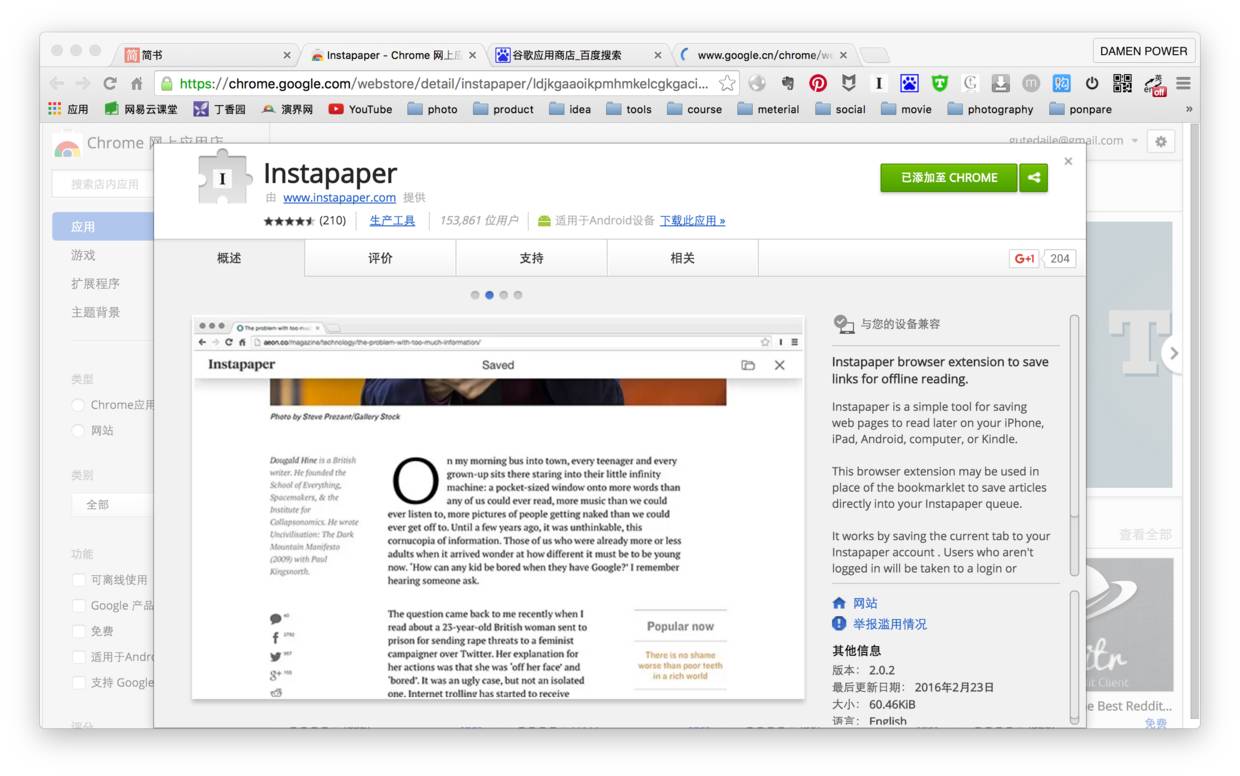The height and width of the screenshot is (776, 1240).
Task: Click the fox-head shield extension icon
Action: pos(848,83)
